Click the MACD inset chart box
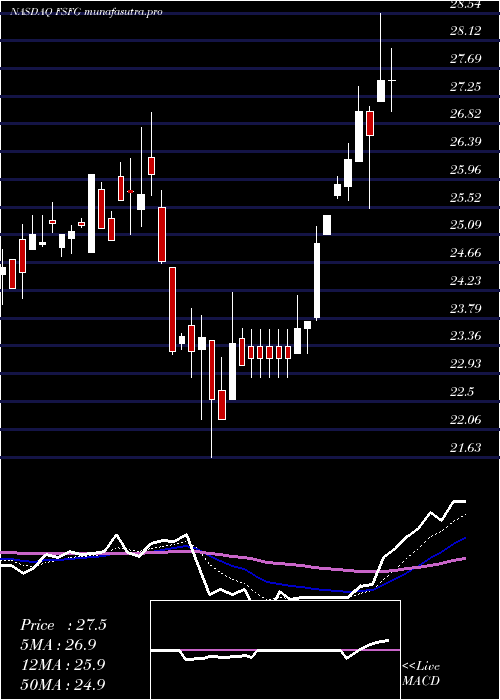This screenshot has width=500, height=700. click(x=275, y=650)
